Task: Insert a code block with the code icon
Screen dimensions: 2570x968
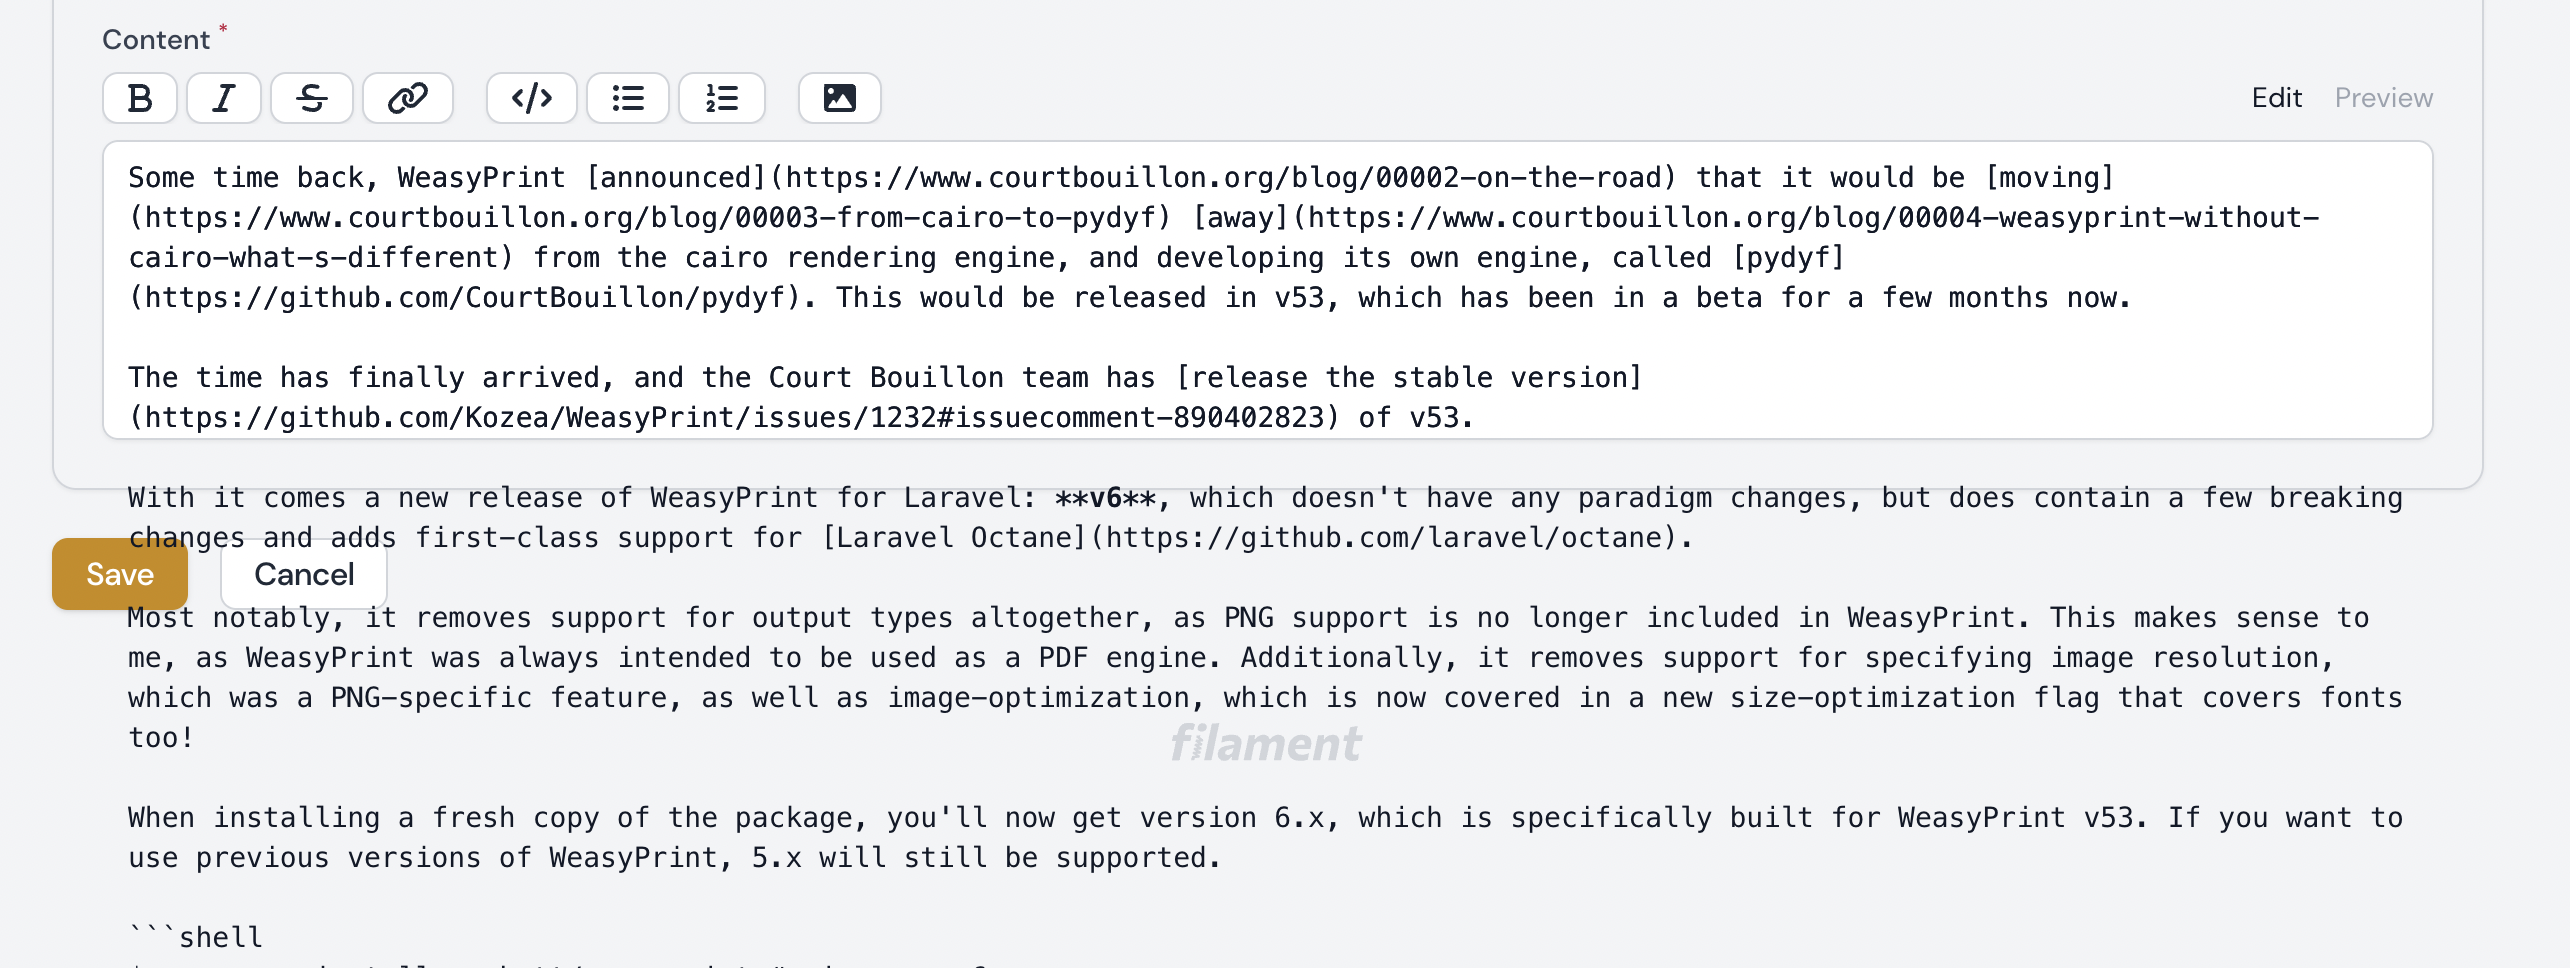Action: [x=531, y=97]
